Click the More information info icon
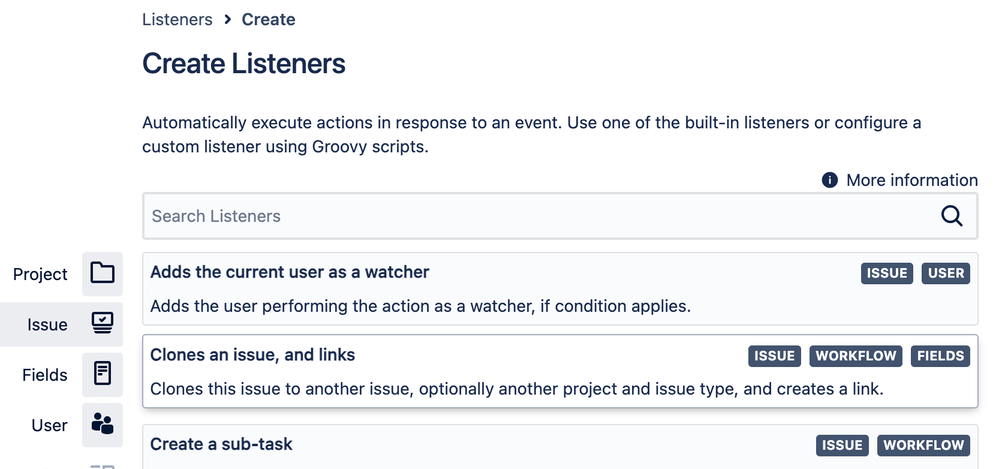This screenshot has height=469, width=999. tap(829, 180)
